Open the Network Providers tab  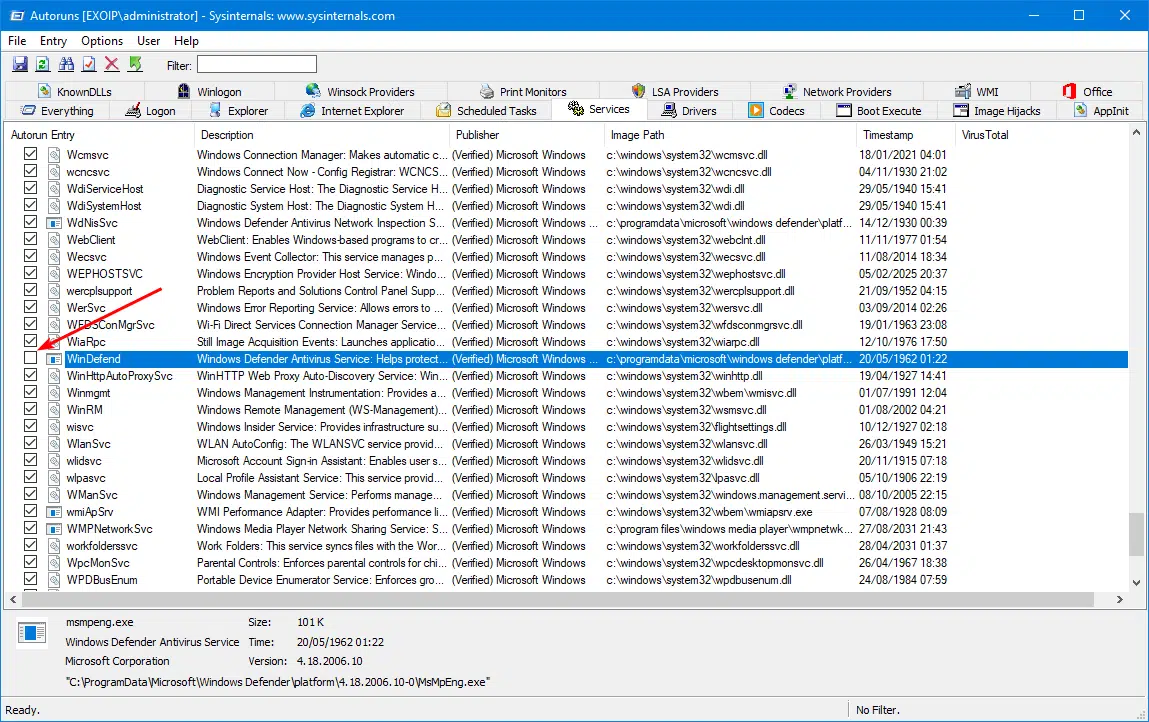[837, 92]
